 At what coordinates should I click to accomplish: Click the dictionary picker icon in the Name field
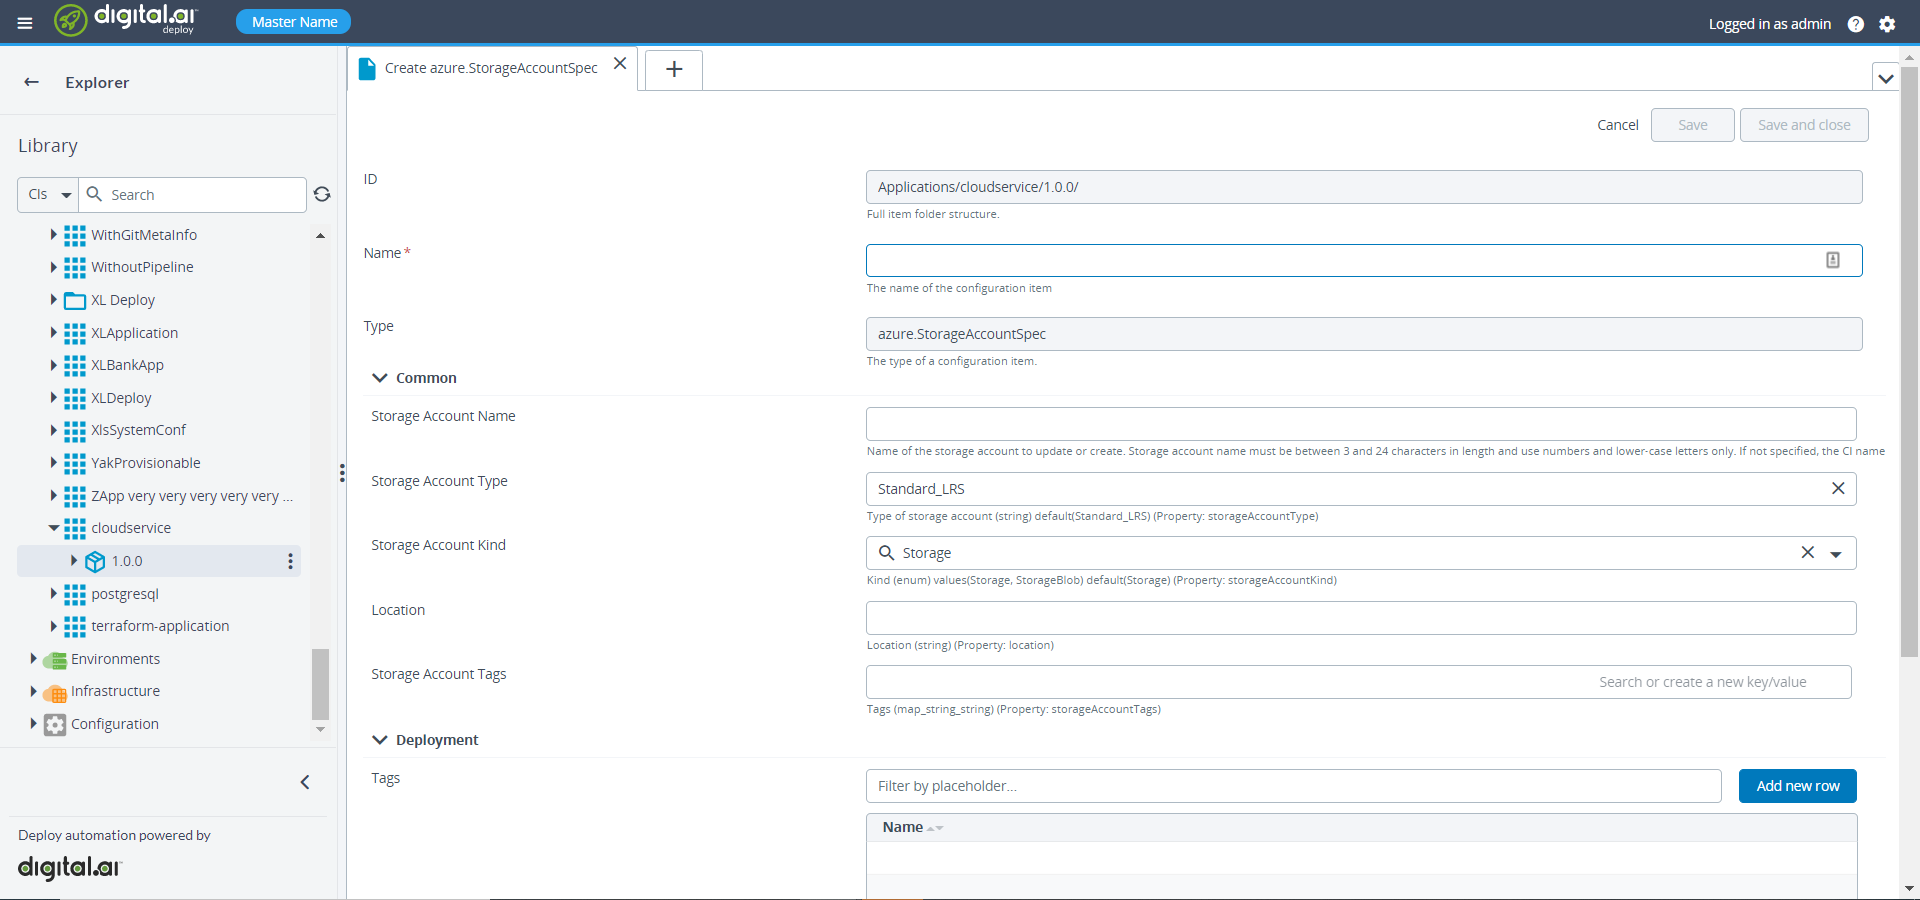click(1833, 260)
